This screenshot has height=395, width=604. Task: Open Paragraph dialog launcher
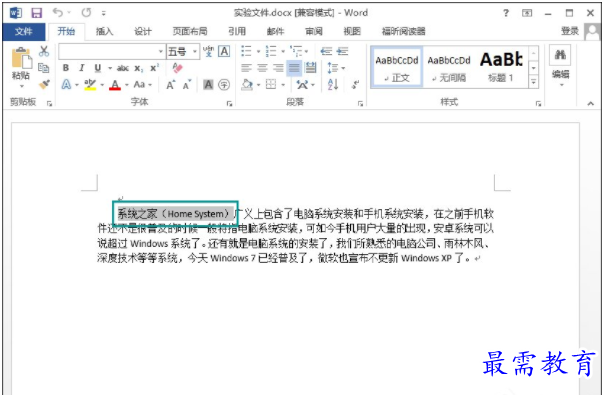(361, 103)
